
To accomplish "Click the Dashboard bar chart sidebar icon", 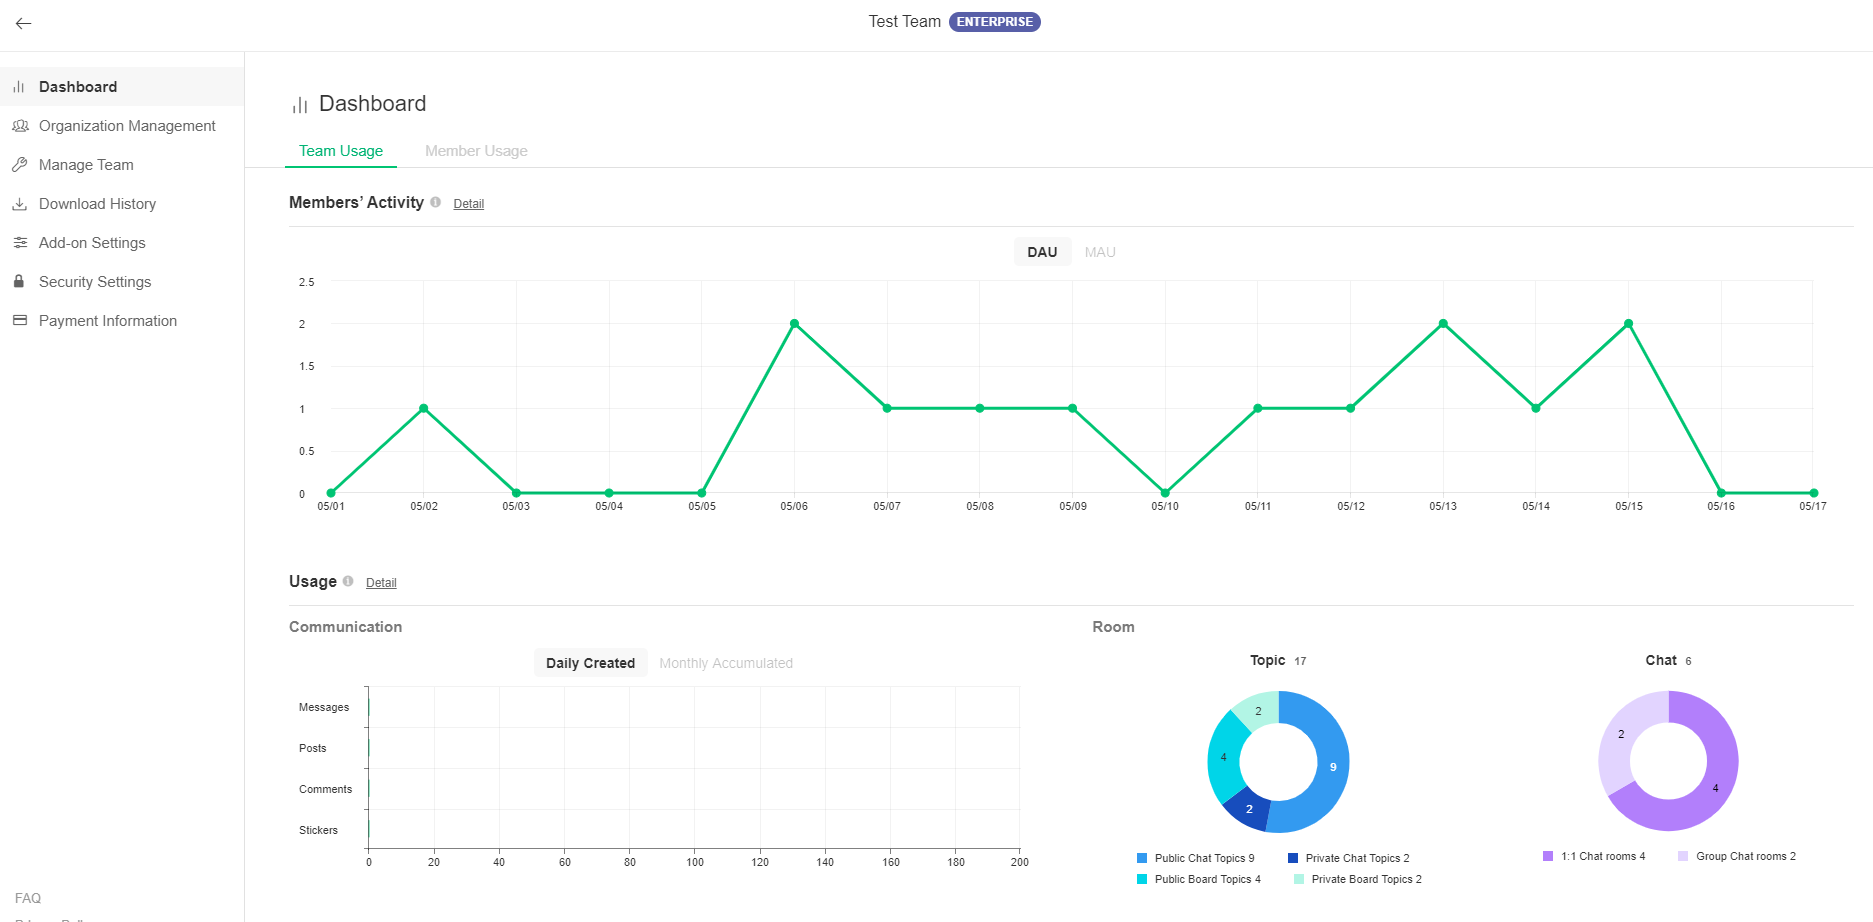I will coord(19,87).
